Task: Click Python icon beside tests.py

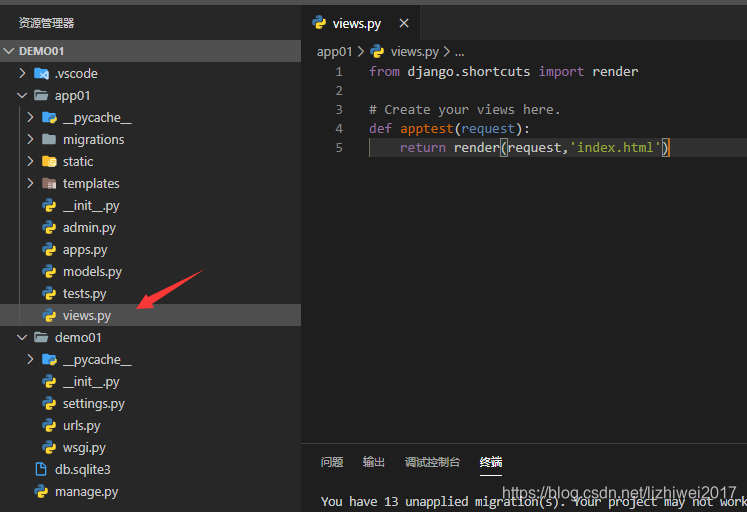Action: tap(49, 293)
